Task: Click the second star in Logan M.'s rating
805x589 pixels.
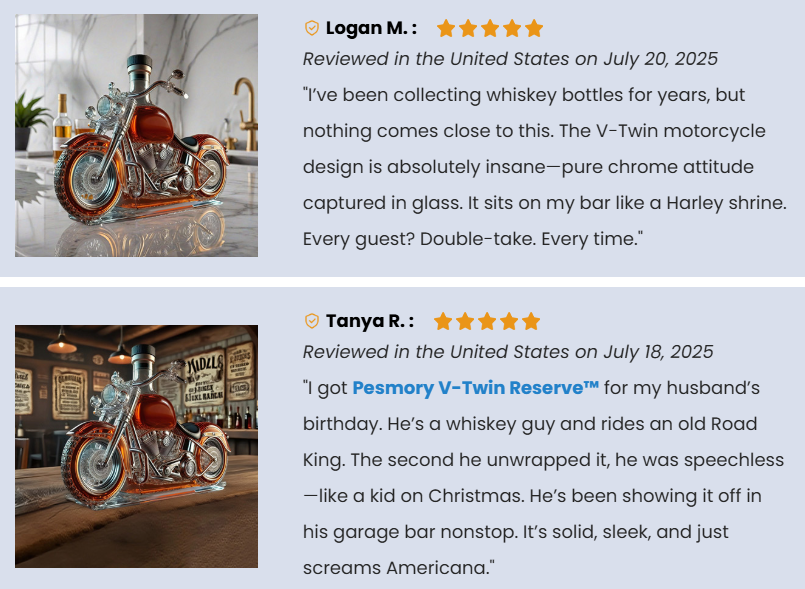Action: click(468, 28)
